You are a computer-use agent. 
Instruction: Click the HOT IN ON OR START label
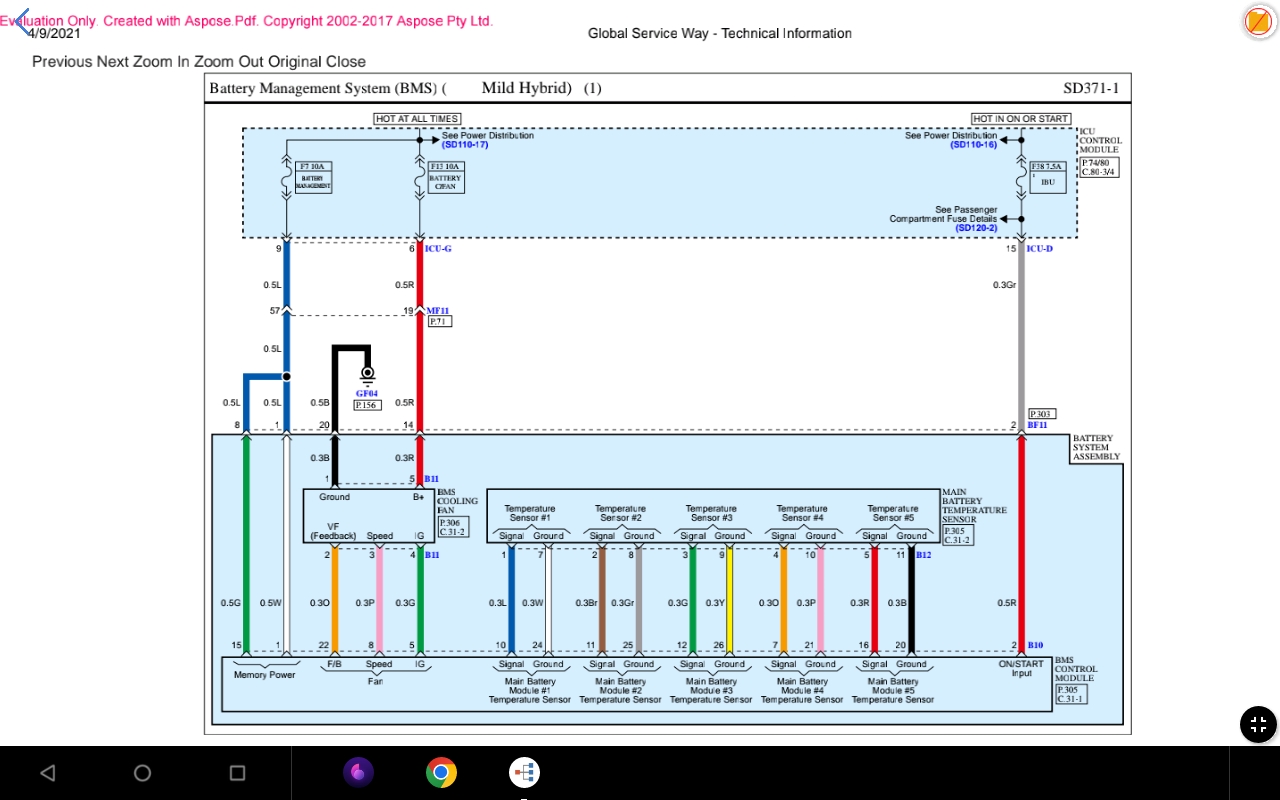(1021, 119)
